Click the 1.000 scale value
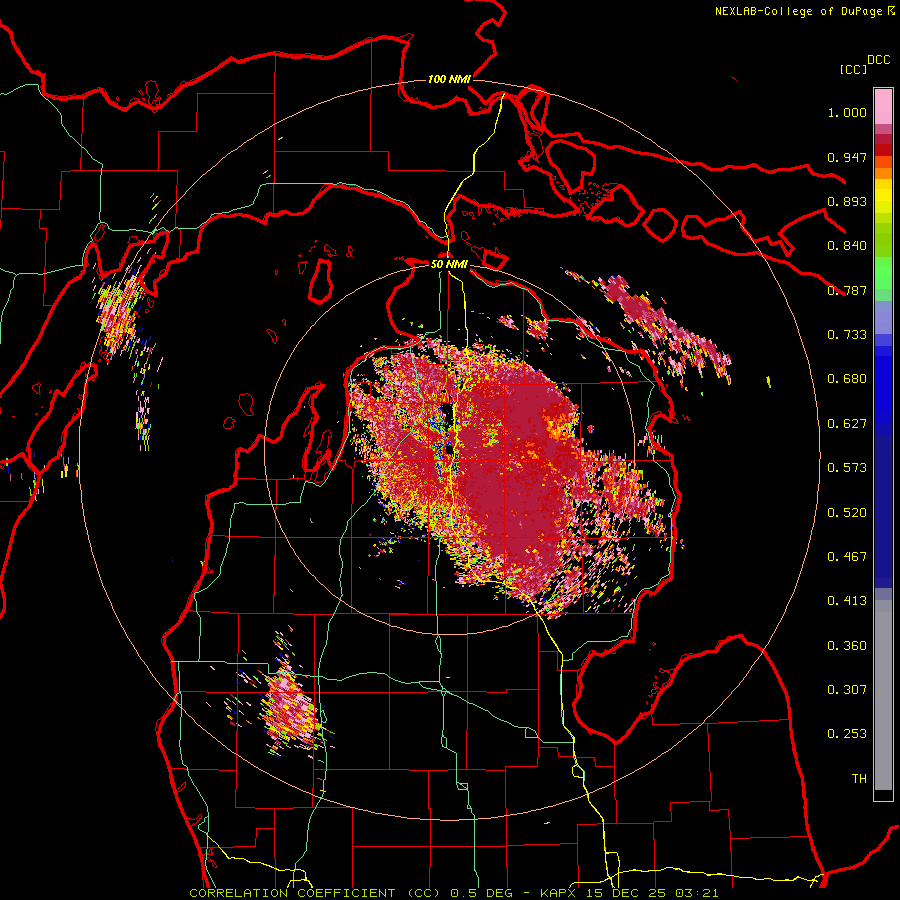The width and height of the screenshot is (900, 900). coord(847,112)
